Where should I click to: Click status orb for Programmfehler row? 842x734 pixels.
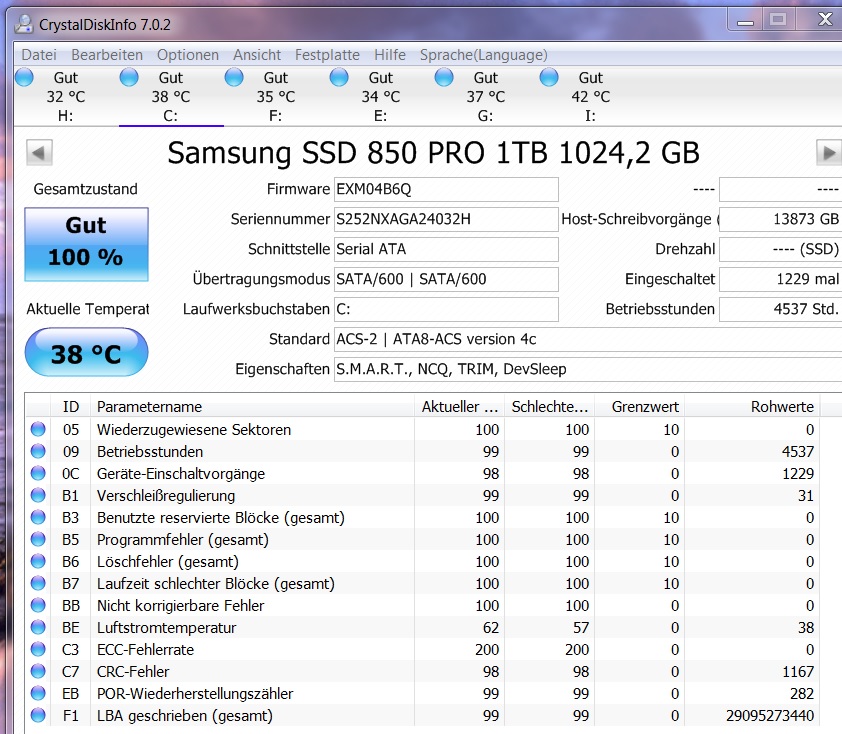coord(38,539)
